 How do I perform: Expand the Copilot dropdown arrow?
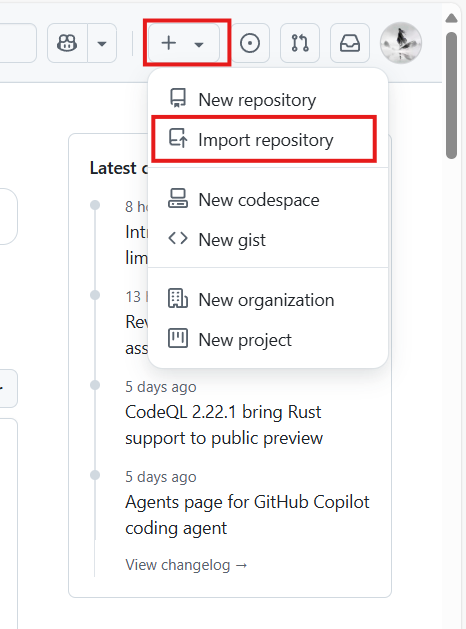point(102,43)
